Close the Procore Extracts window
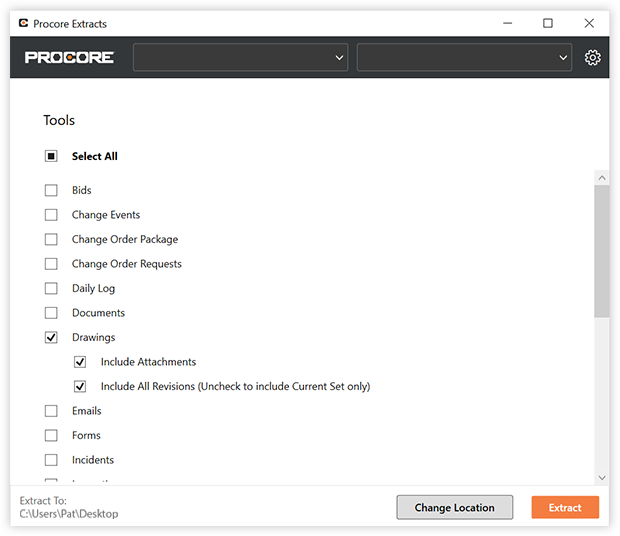 589,23
